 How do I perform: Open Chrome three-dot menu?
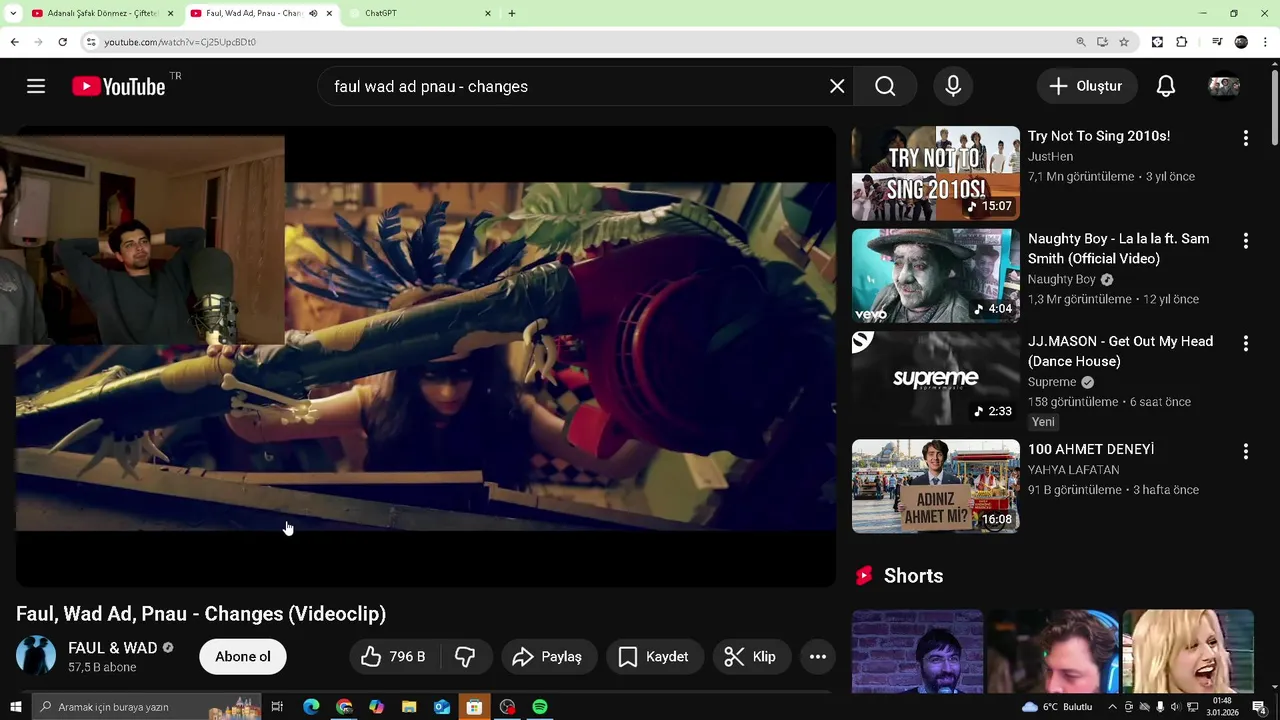[1266, 42]
